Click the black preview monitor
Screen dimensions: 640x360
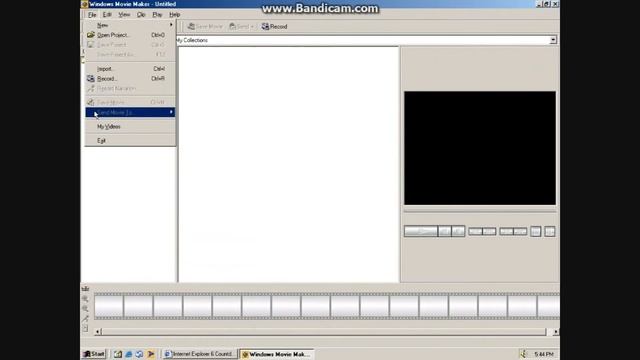(480, 148)
